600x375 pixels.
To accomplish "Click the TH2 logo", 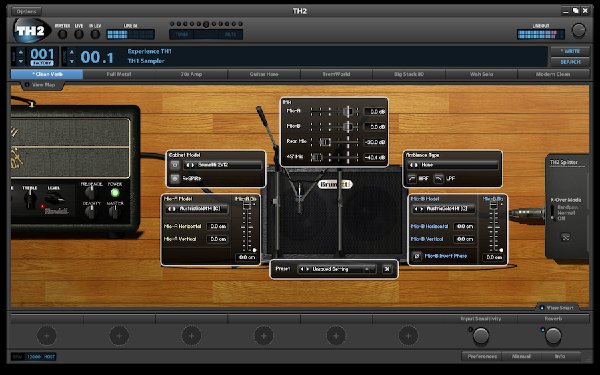I will tap(32, 30).
